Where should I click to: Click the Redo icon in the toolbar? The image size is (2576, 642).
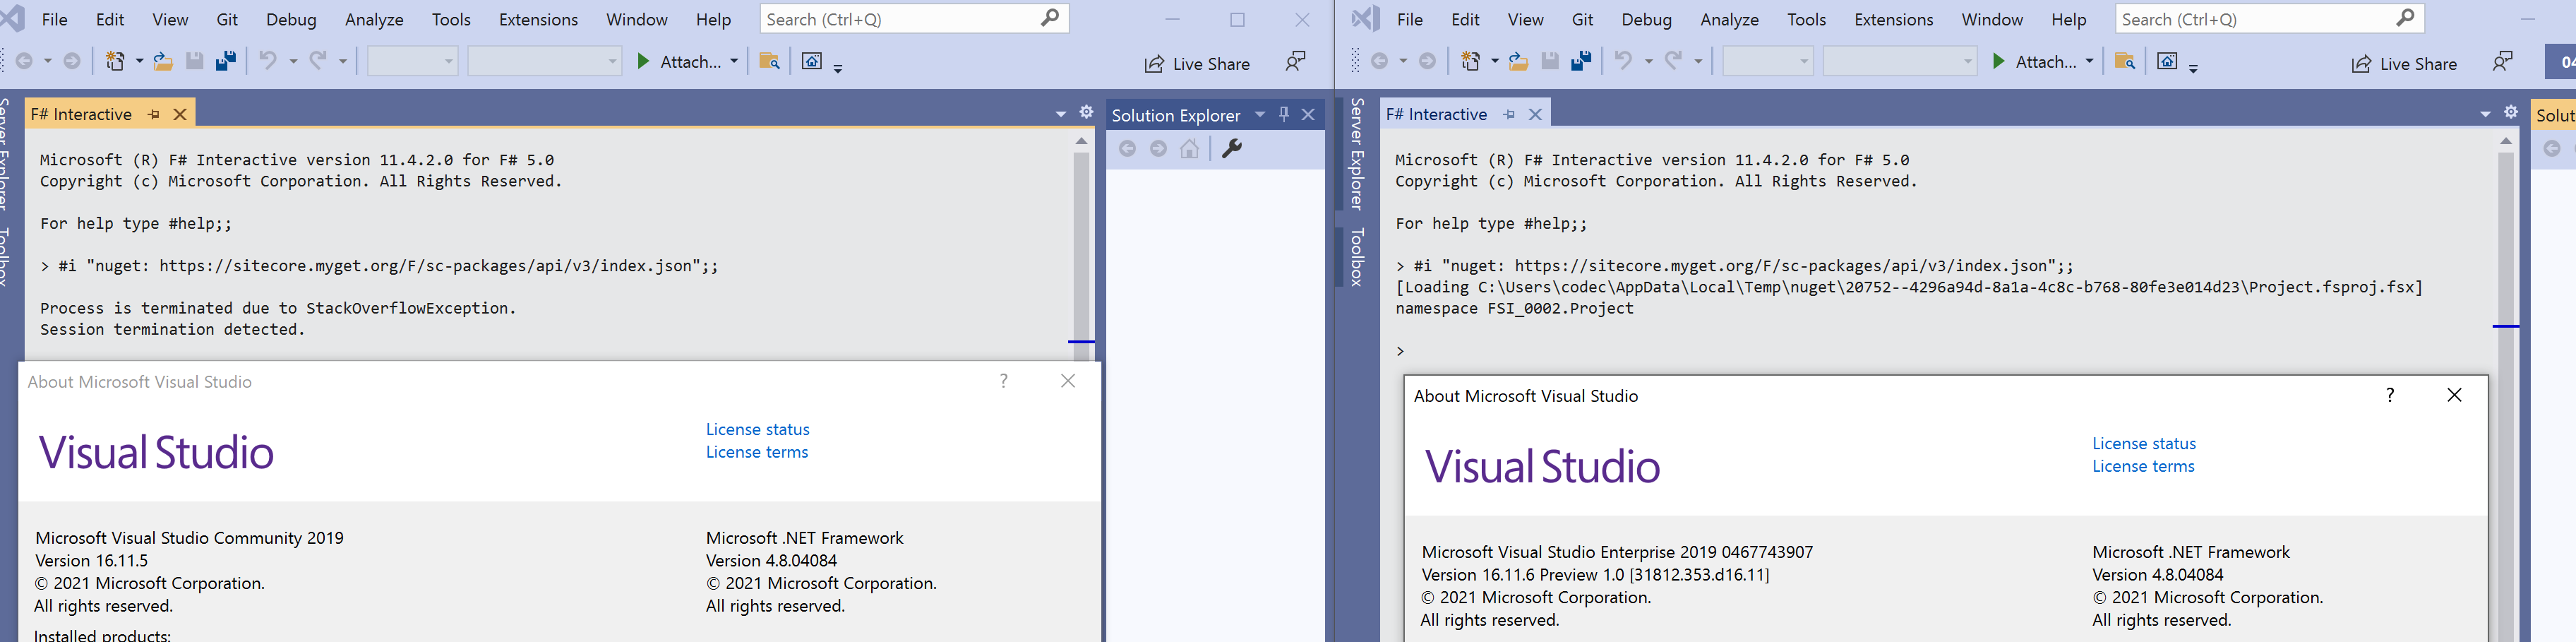pyautogui.click(x=318, y=61)
